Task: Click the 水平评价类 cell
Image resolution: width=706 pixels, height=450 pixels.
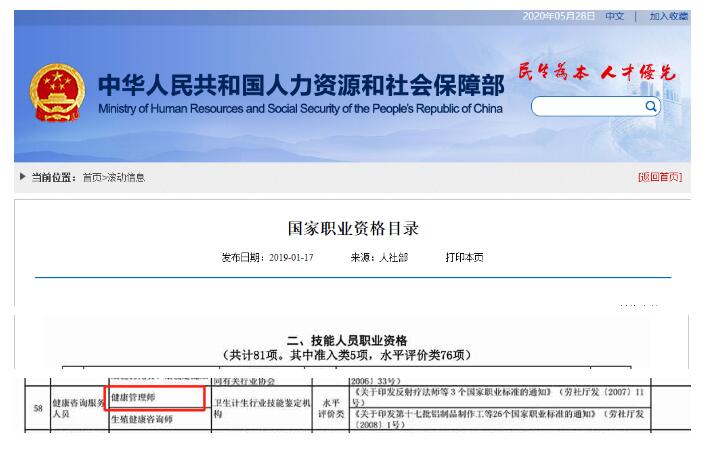Action: pyautogui.click(x=330, y=408)
